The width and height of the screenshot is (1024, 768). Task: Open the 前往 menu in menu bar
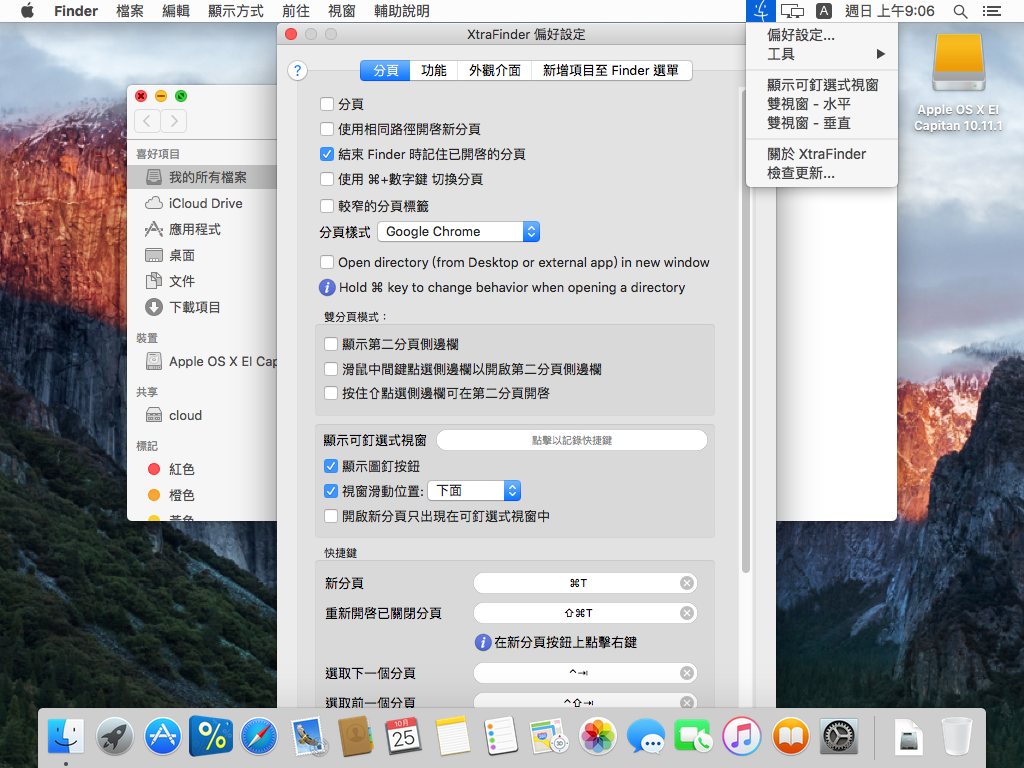coord(295,11)
